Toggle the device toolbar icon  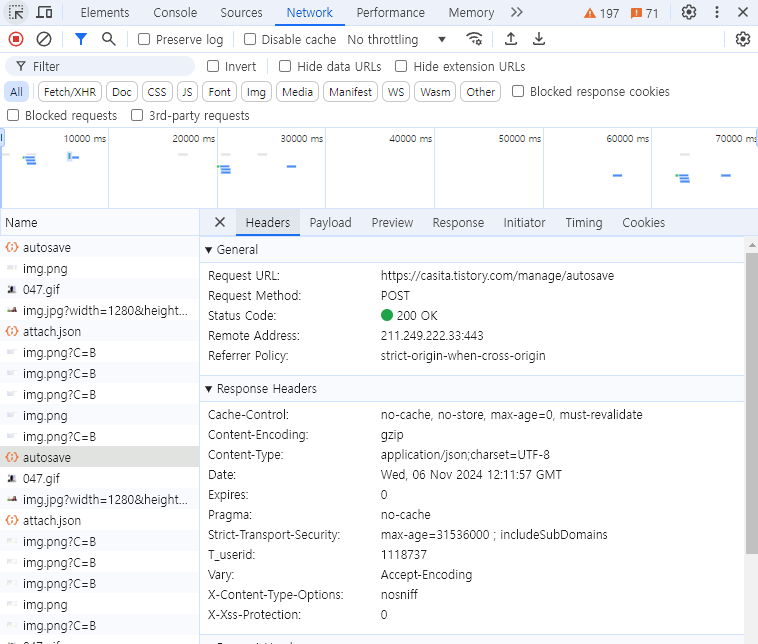tap(44, 12)
